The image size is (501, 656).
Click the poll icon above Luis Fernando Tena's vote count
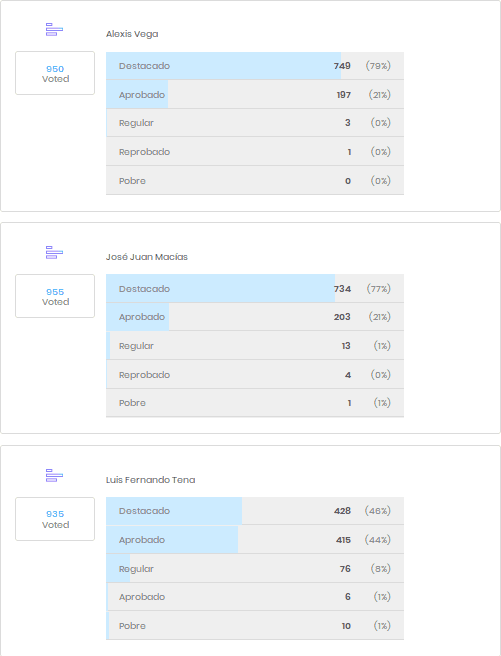click(x=54, y=476)
